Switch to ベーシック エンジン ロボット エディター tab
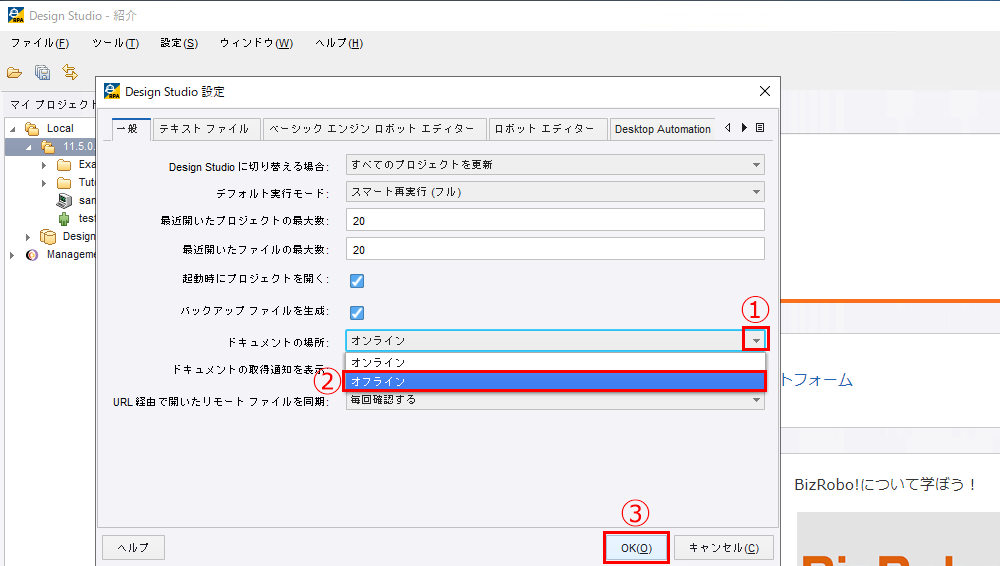The image size is (1000, 566). pos(375,129)
